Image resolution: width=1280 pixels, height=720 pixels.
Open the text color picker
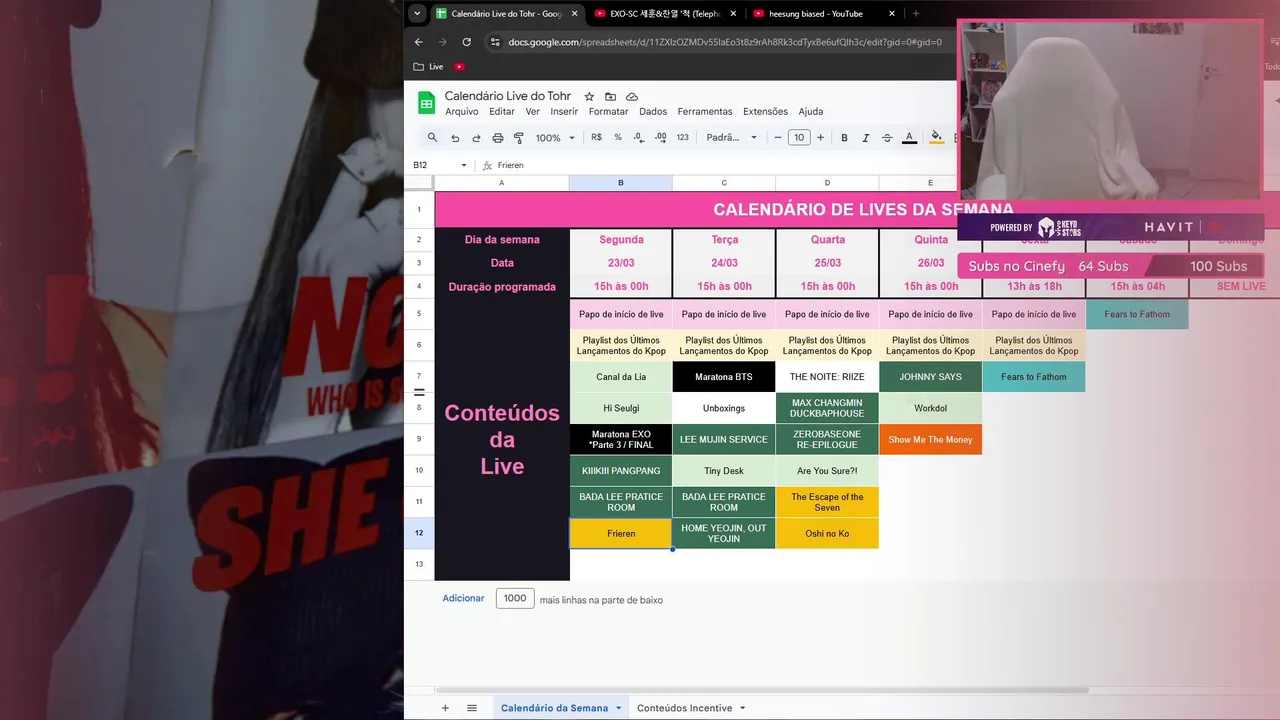point(909,138)
